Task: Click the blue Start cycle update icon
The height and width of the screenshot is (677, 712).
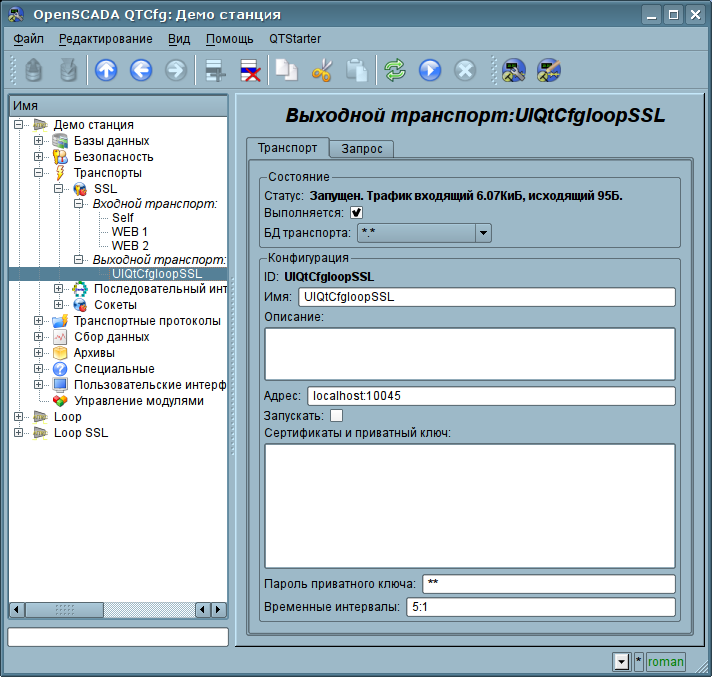Action: [430, 70]
